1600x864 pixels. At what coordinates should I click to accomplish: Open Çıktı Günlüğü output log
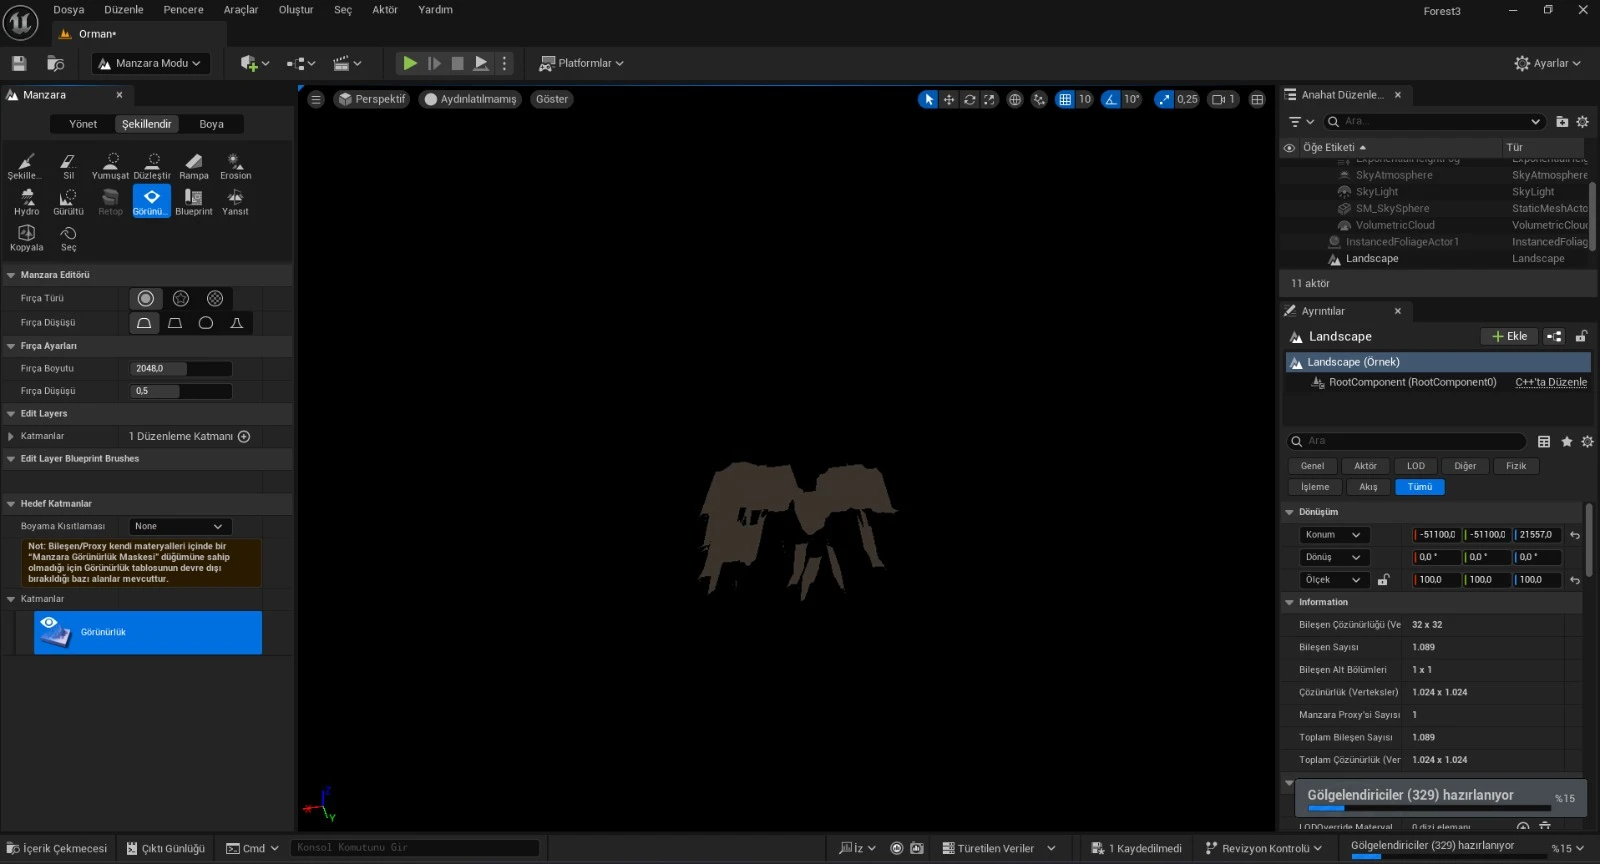tap(166, 848)
